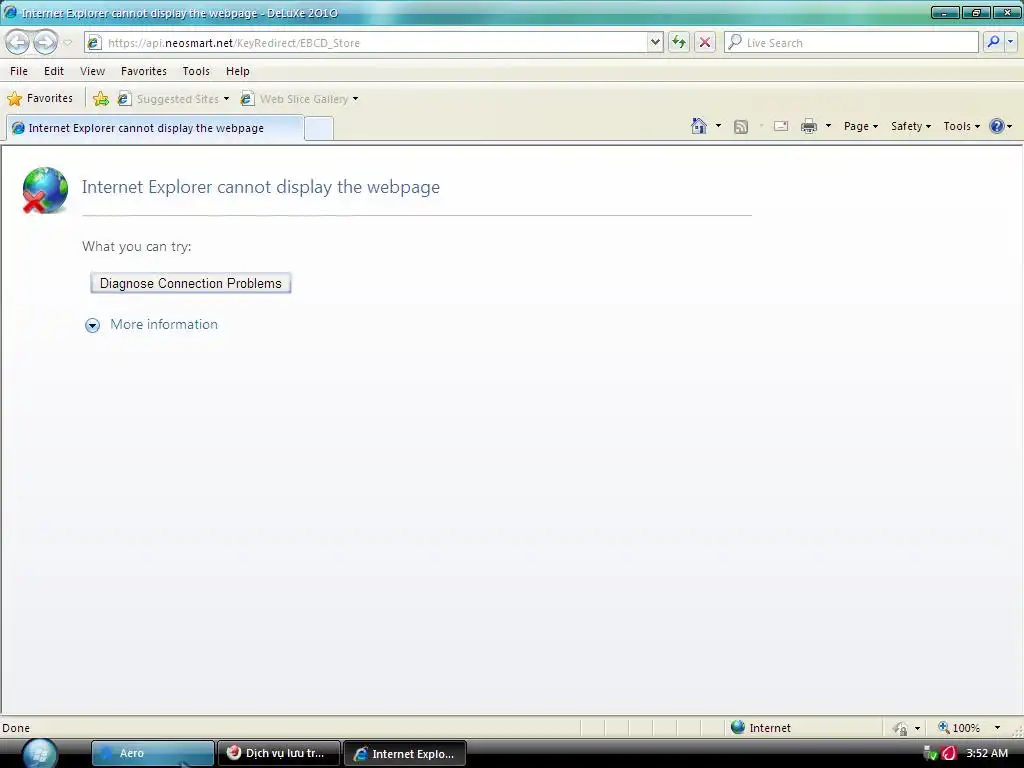The image size is (1024, 768).
Task: Open the Tools command bar menu
Action: 961,126
